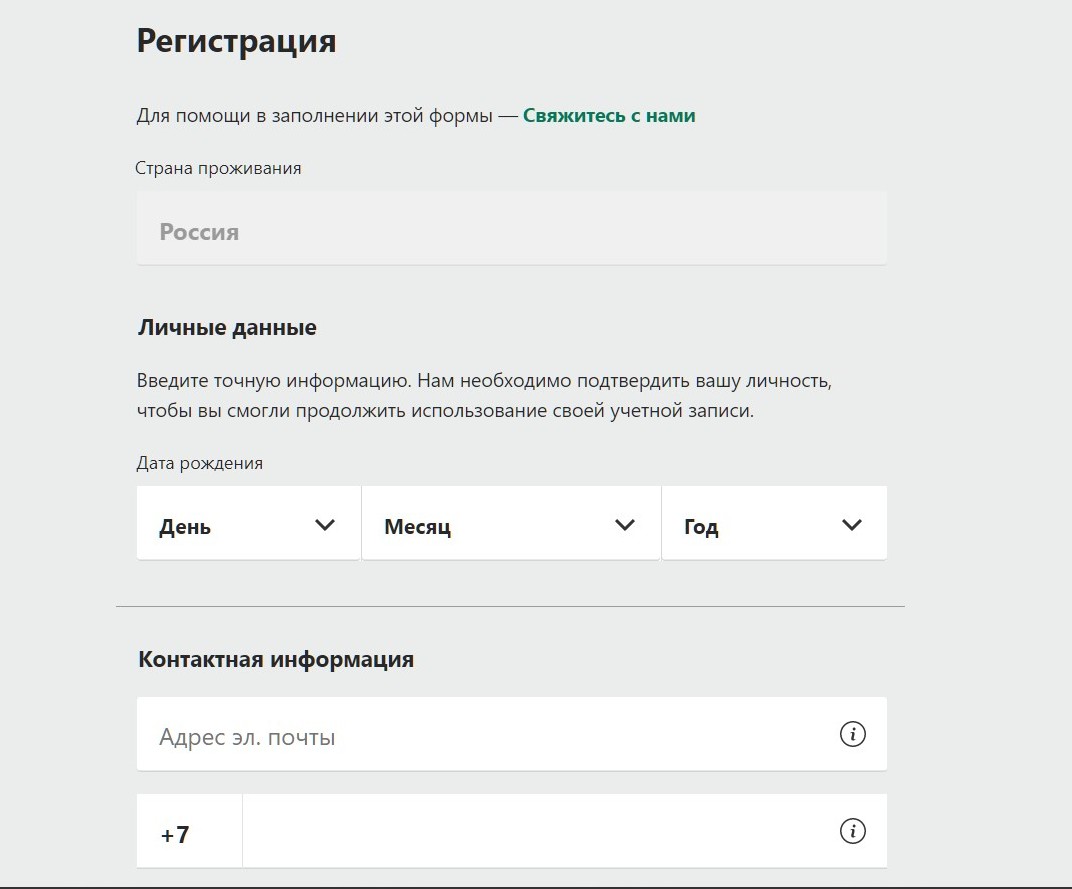Open the День dropdown

tap(248, 523)
